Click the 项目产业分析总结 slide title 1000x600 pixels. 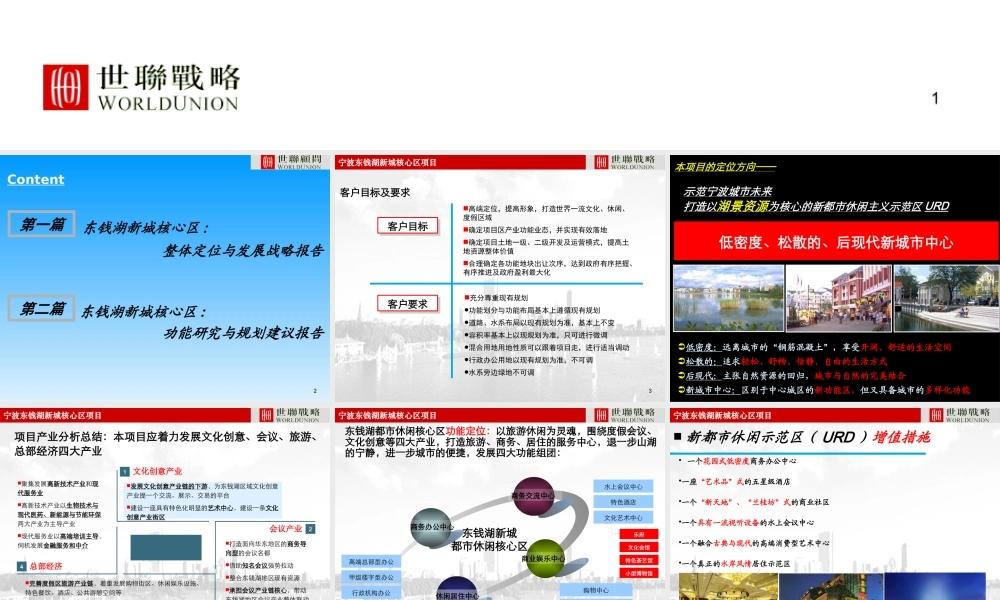tap(166, 444)
